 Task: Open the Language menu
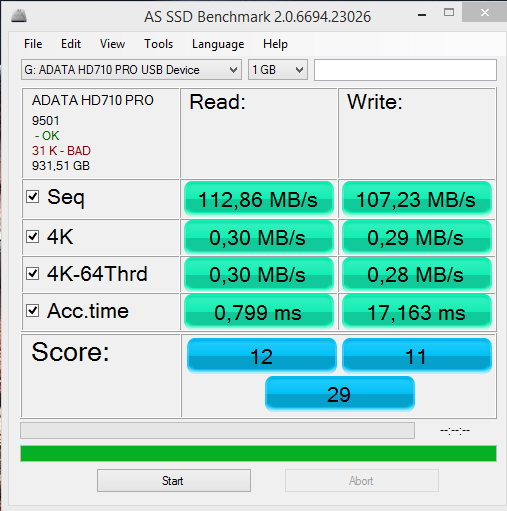[218, 44]
